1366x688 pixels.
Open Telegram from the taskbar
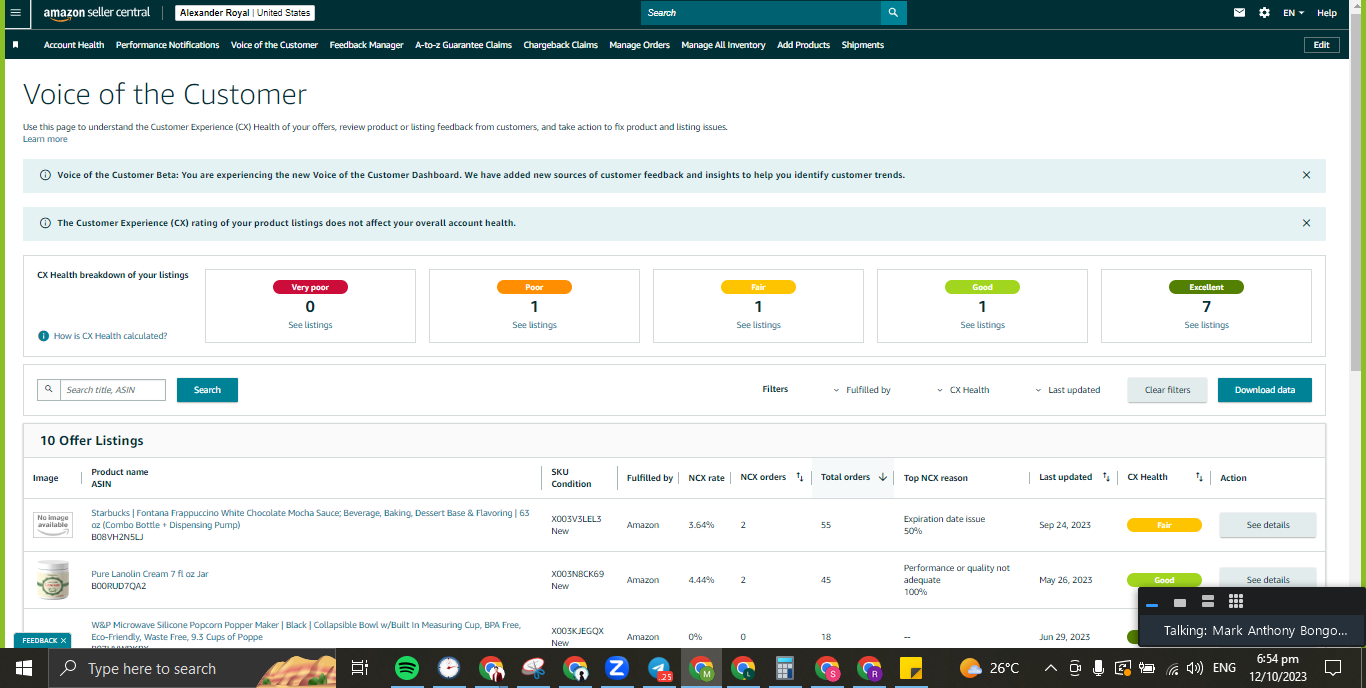[659, 668]
